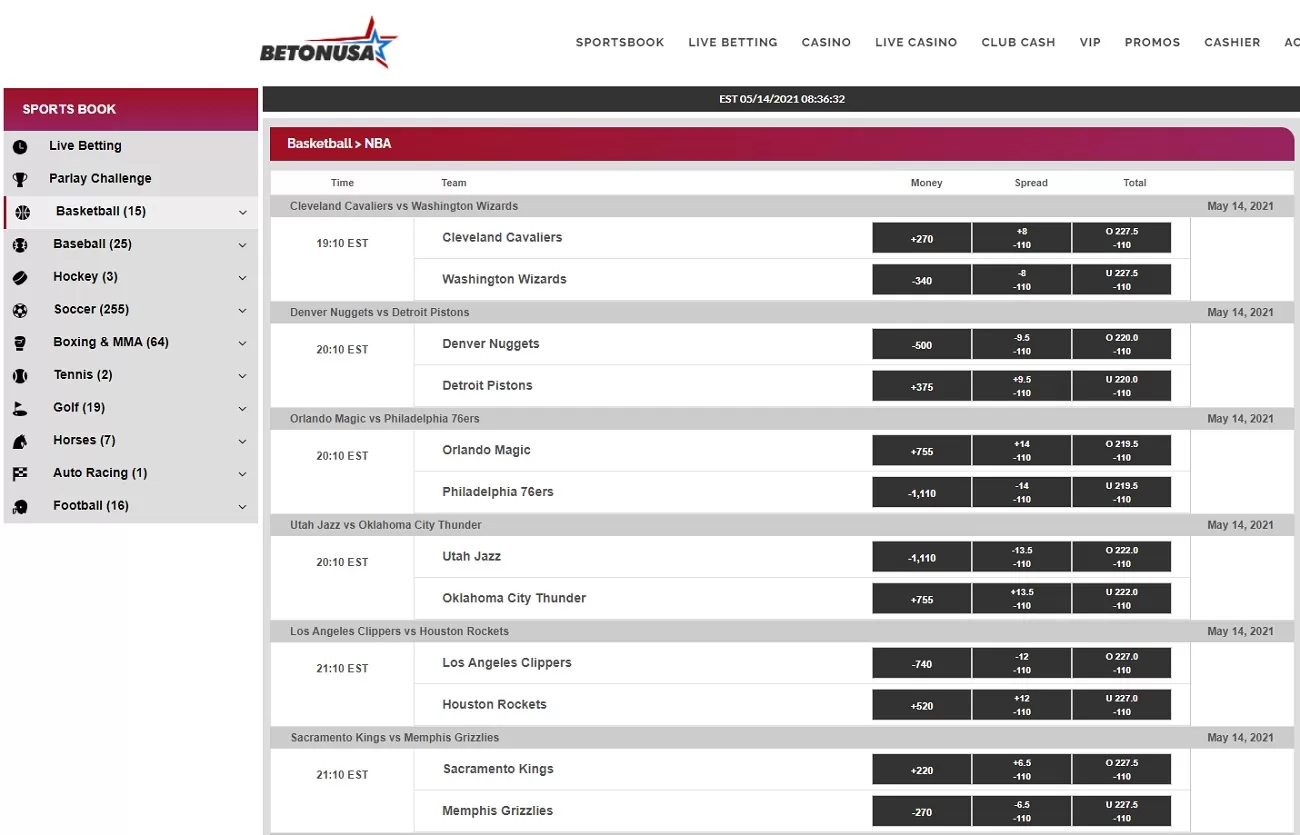Open the CLUB CASH nav item
The height and width of the screenshot is (835, 1300).
pyautogui.click(x=1018, y=42)
